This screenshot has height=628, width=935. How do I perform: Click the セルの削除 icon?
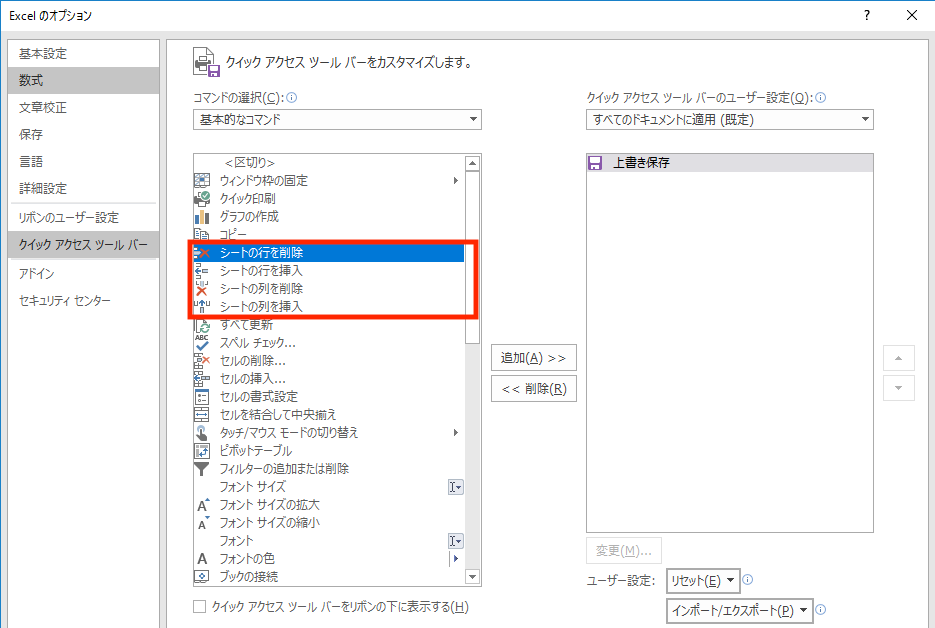pyautogui.click(x=202, y=361)
